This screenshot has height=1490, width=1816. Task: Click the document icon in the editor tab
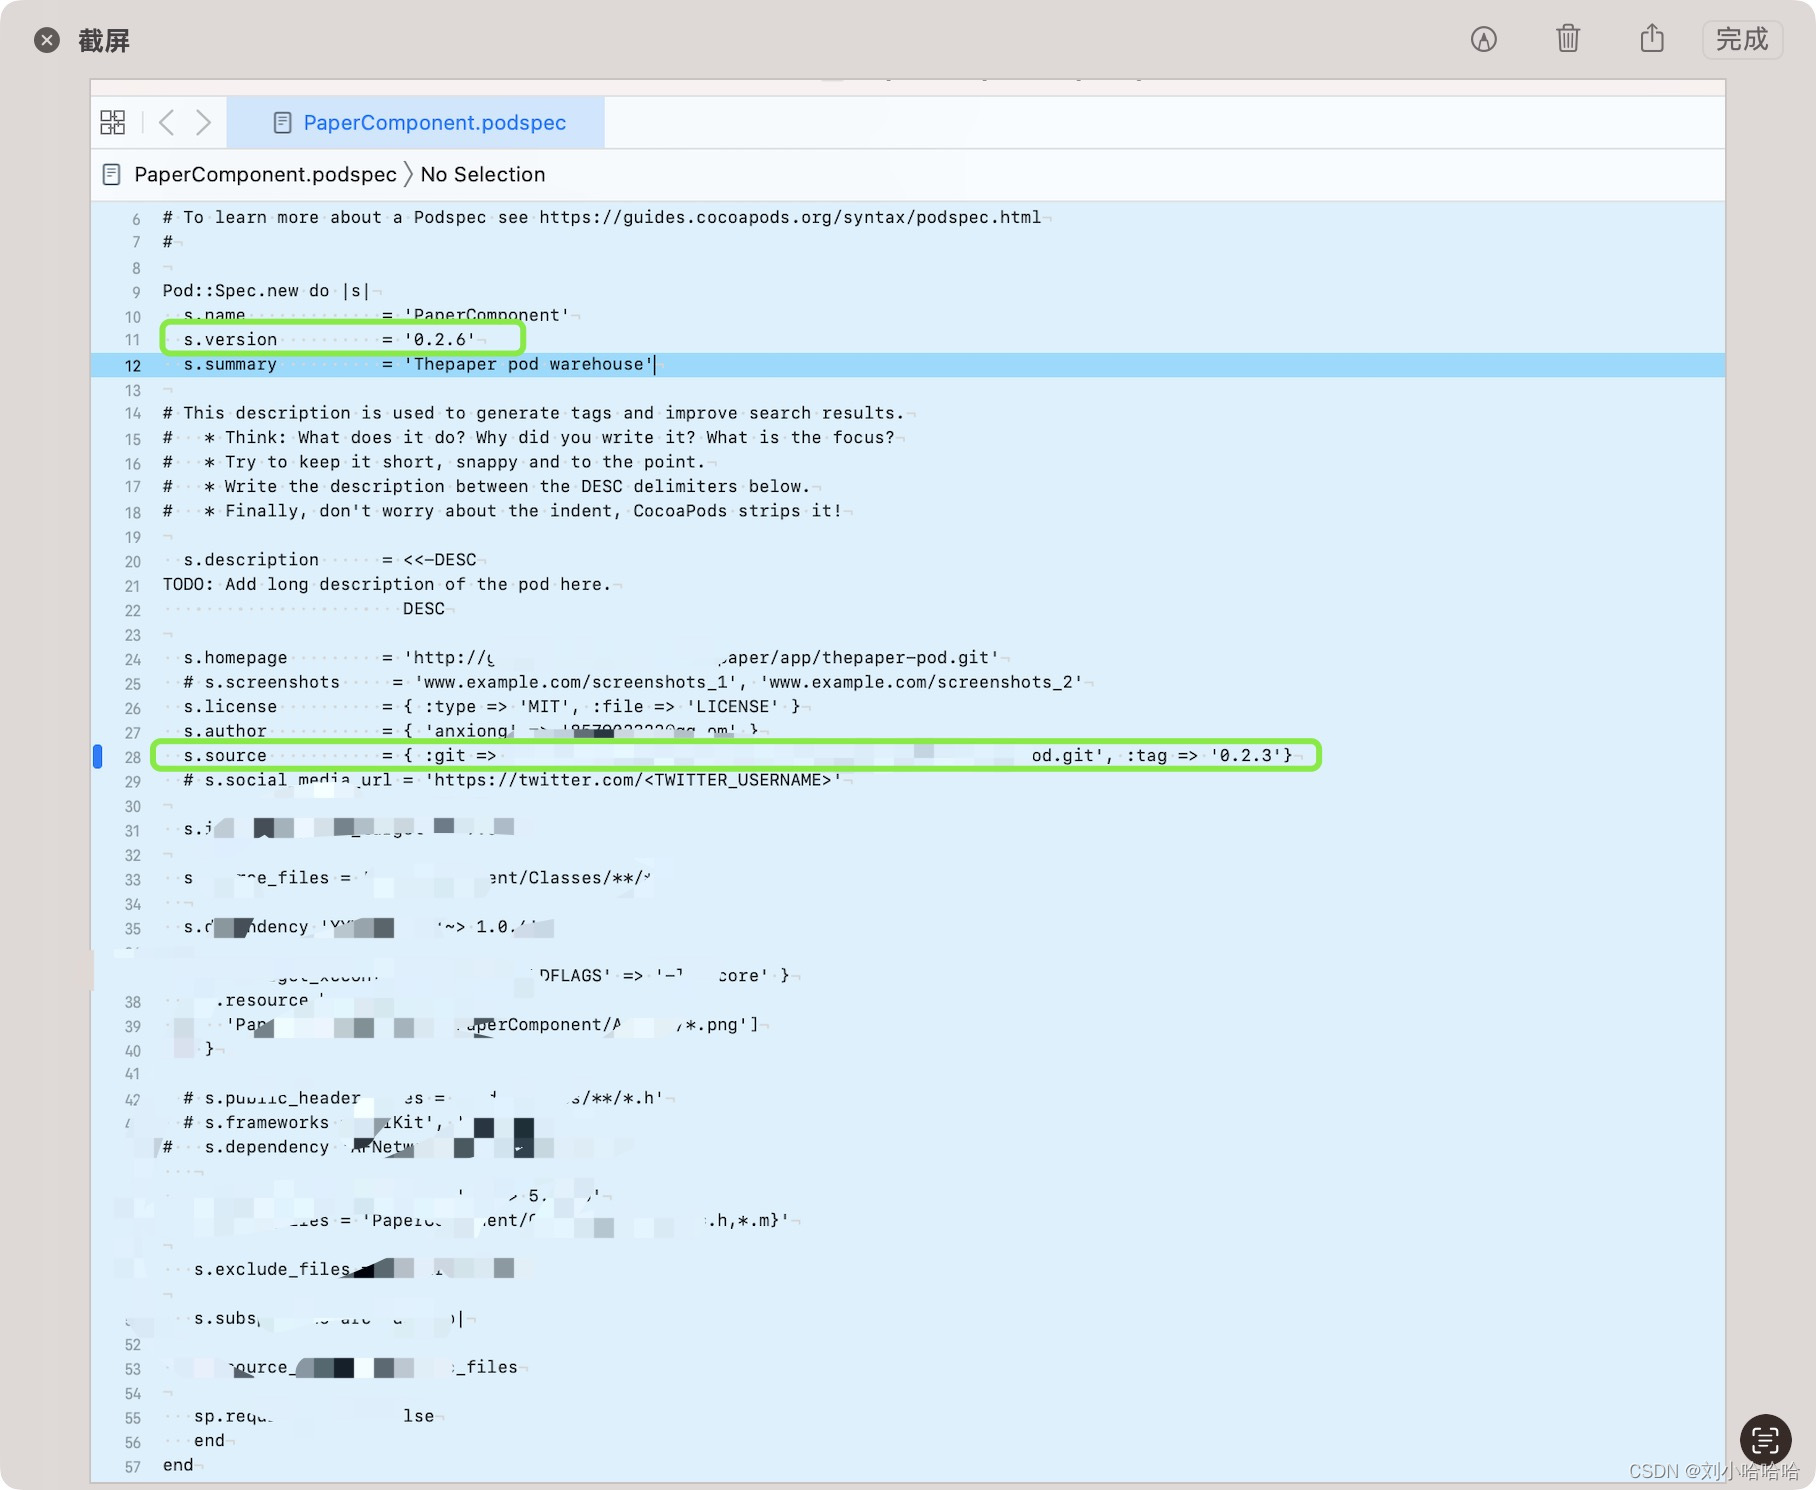[282, 122]
